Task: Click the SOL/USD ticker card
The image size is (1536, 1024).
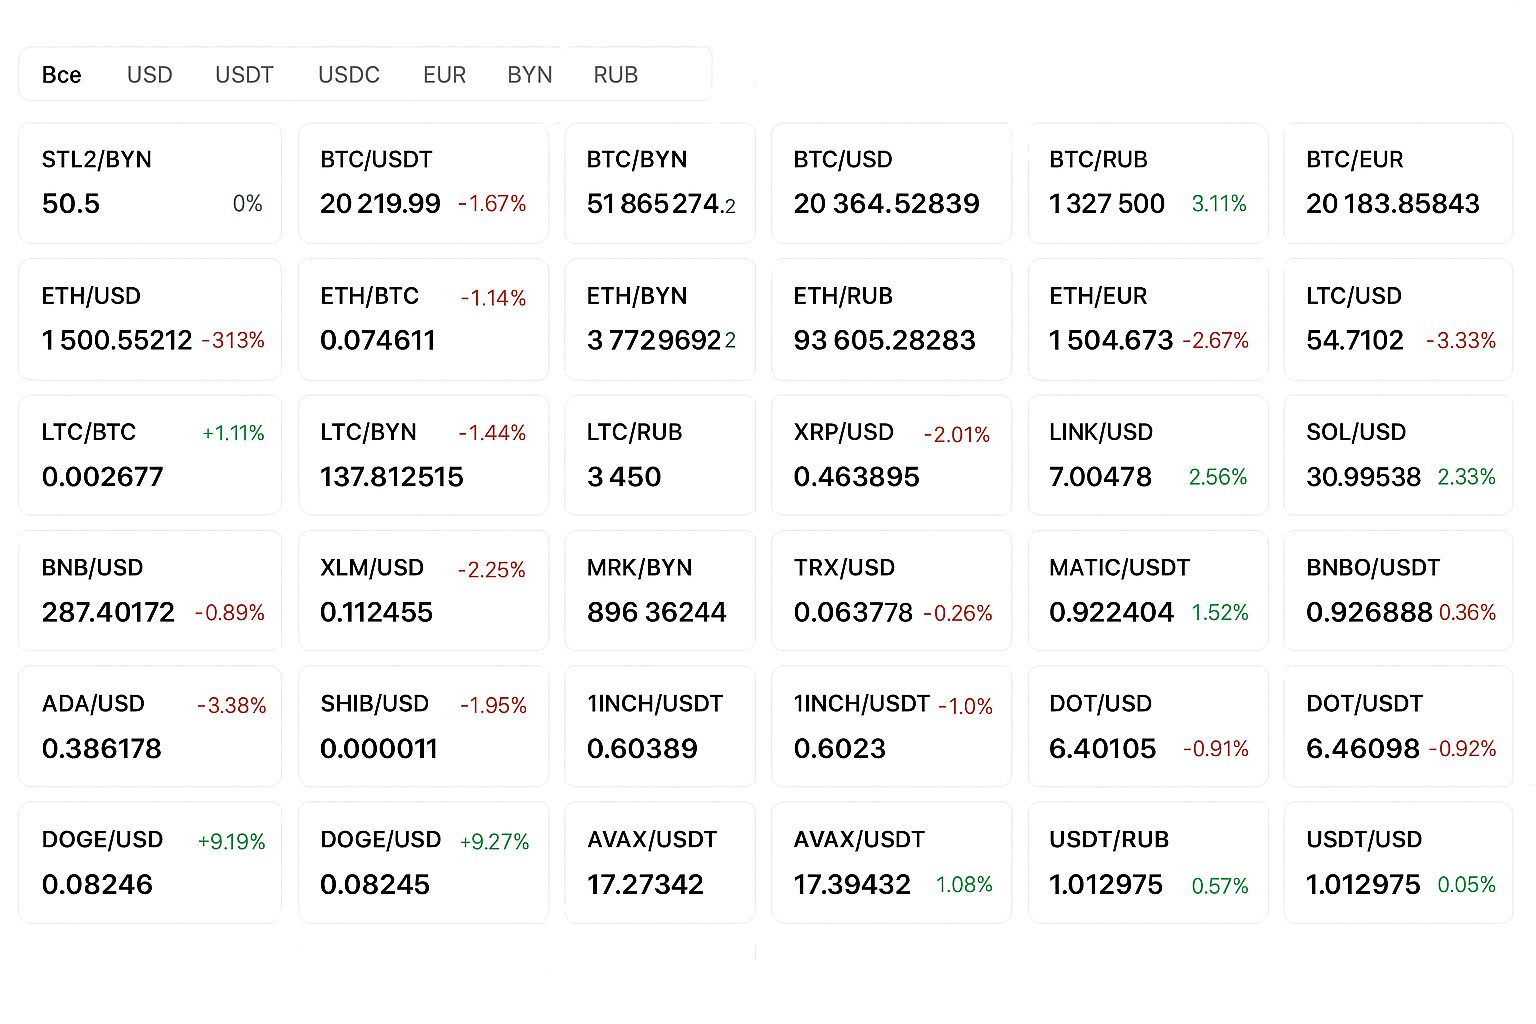Action: tap(1397, 455)
